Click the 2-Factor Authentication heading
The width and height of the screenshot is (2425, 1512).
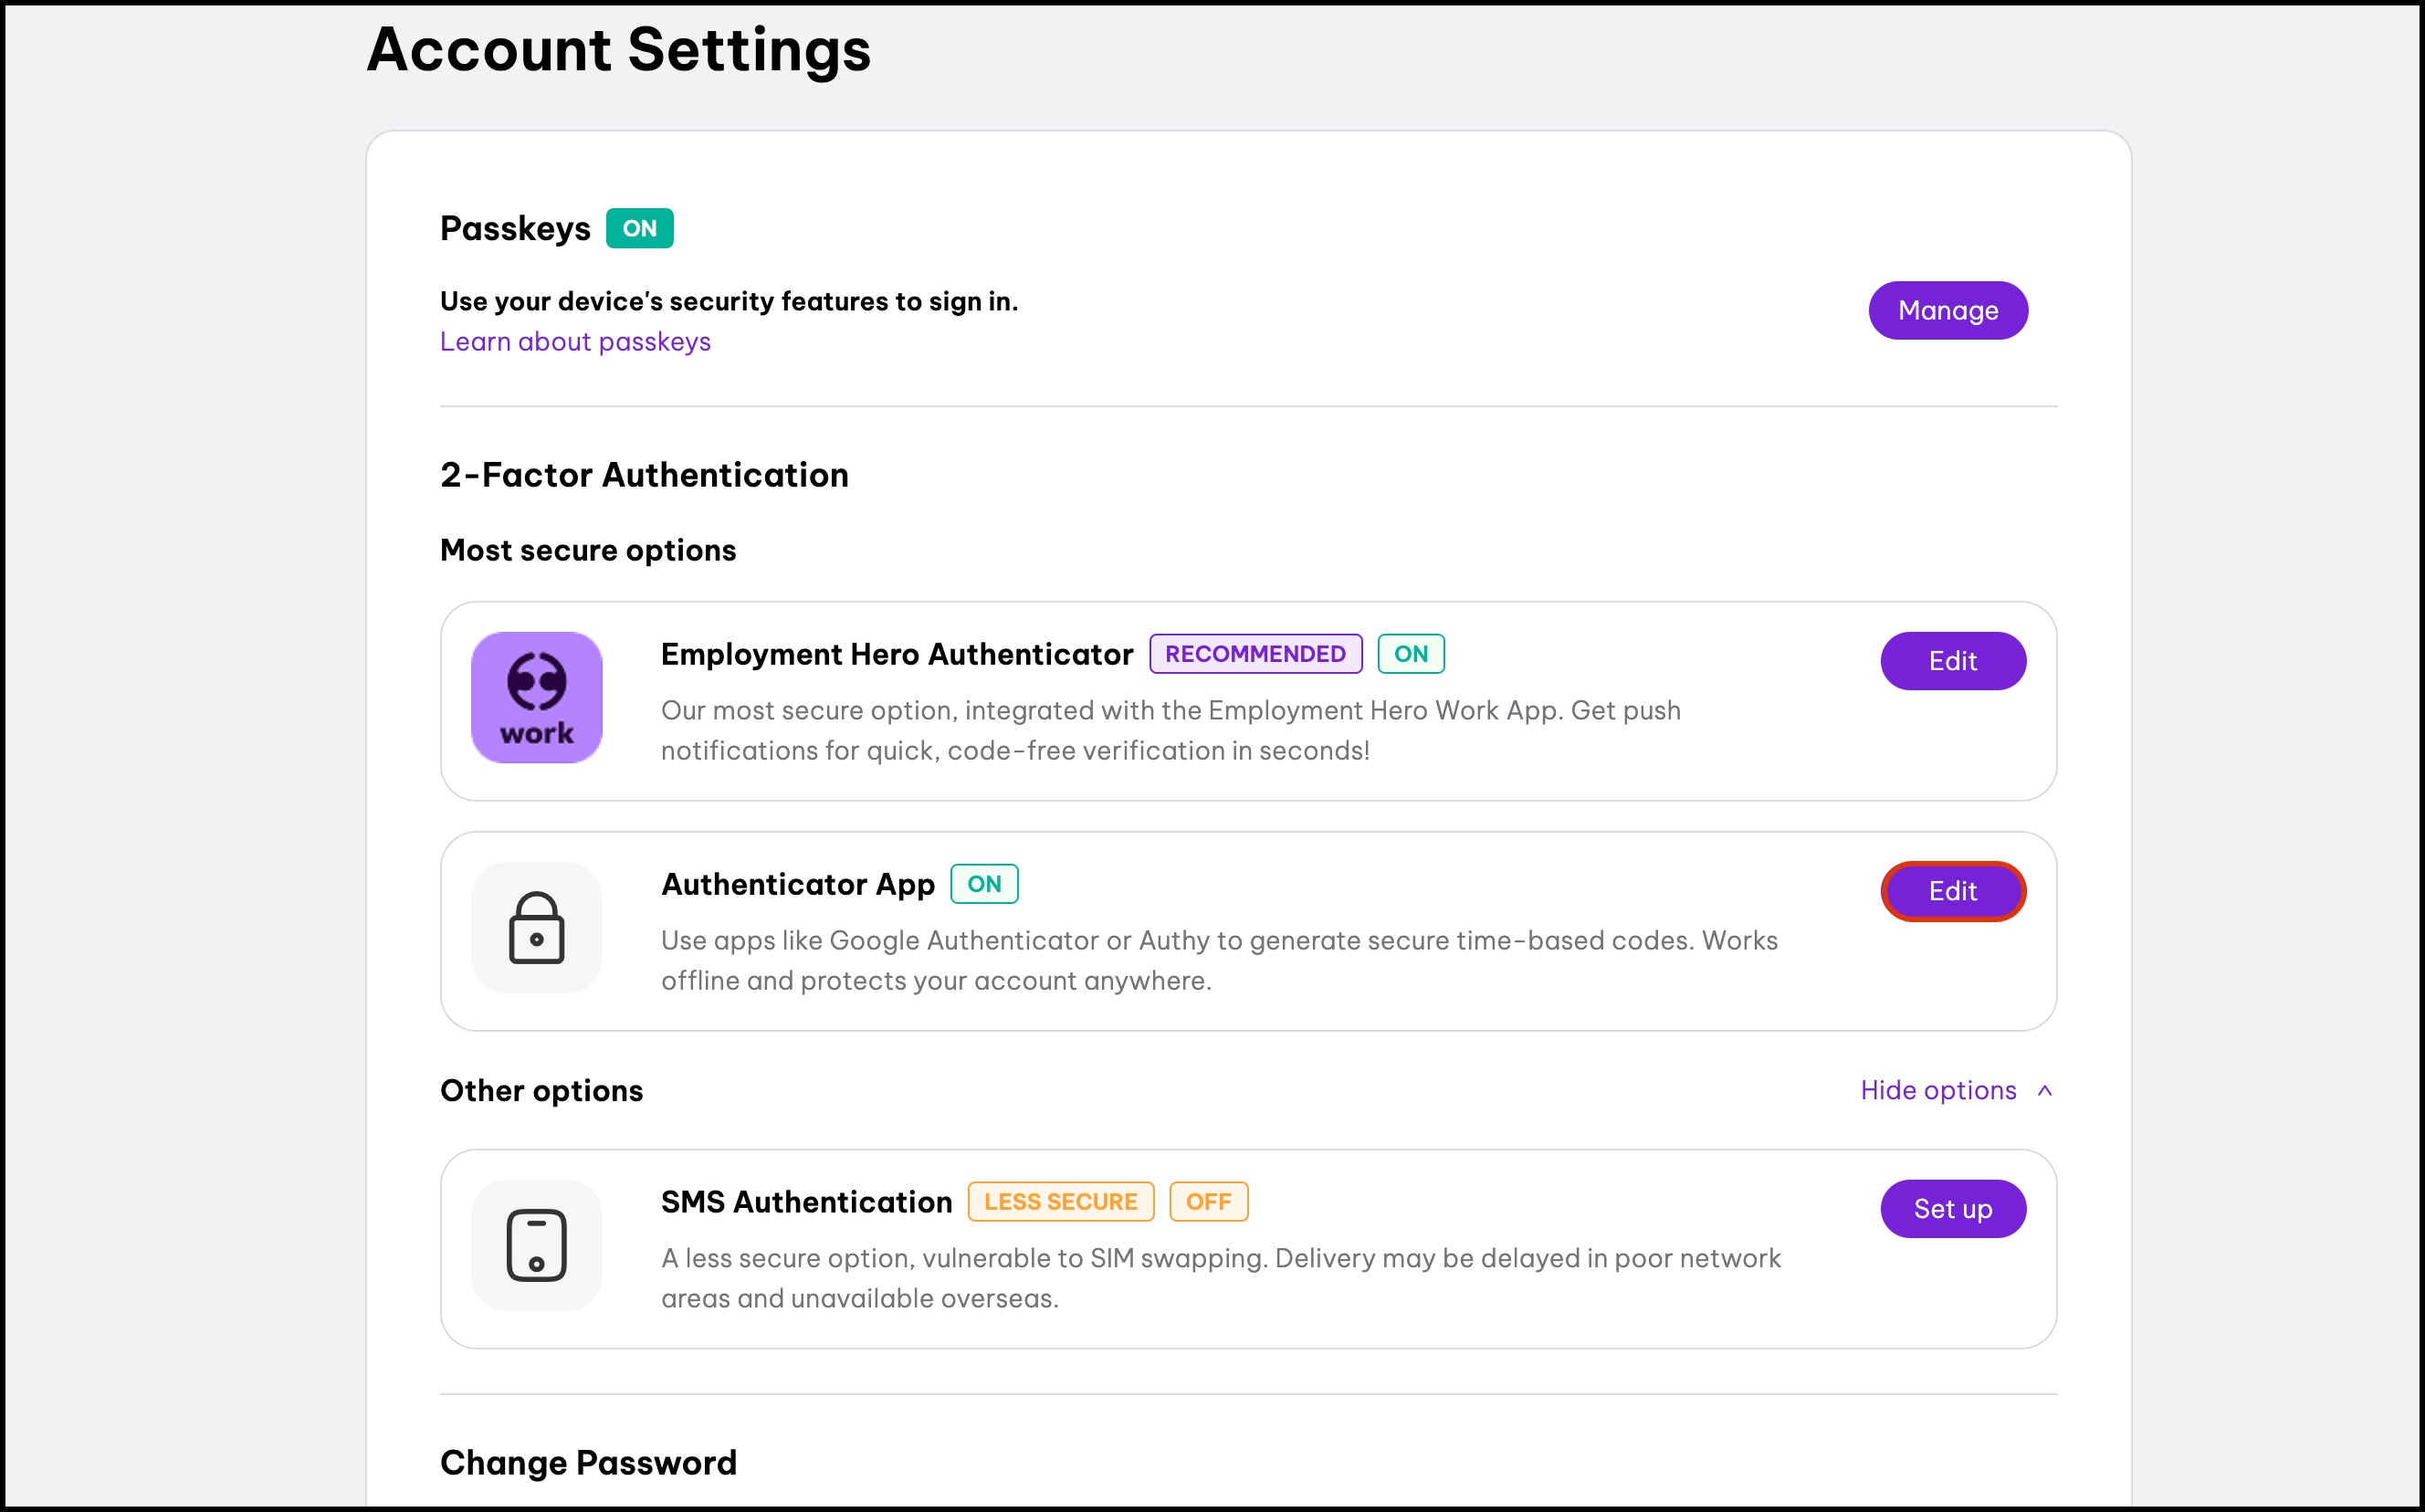pos(644,475)
